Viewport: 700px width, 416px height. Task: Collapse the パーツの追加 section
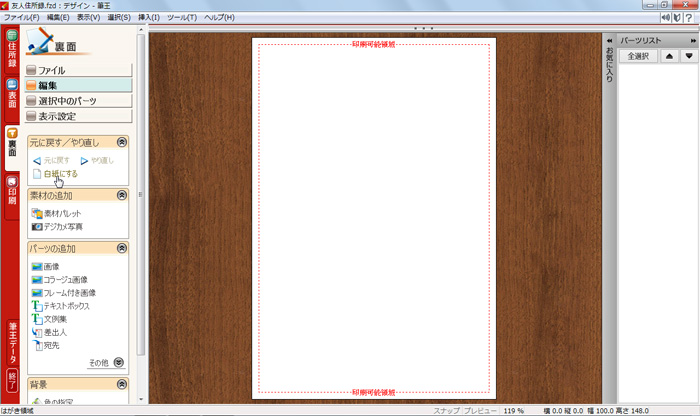click(121, 248)
